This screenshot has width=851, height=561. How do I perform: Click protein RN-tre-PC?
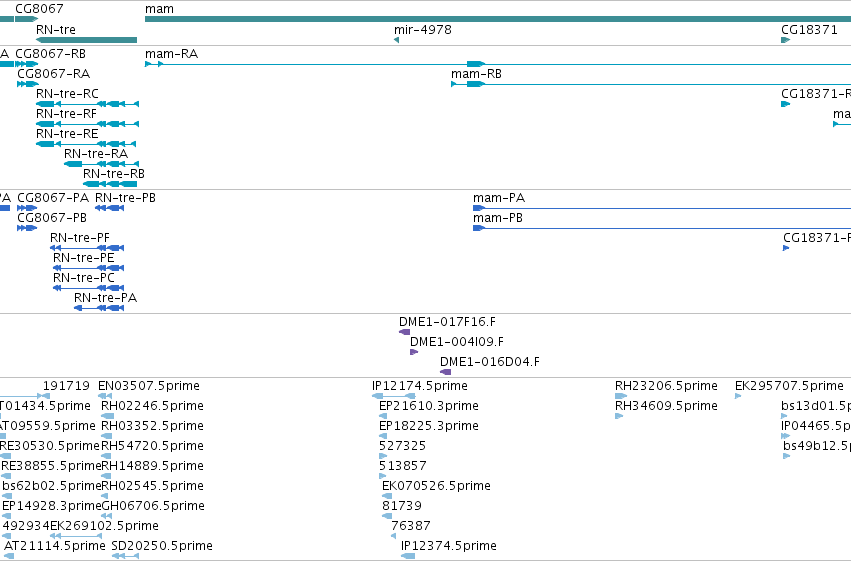click(84, 278)
